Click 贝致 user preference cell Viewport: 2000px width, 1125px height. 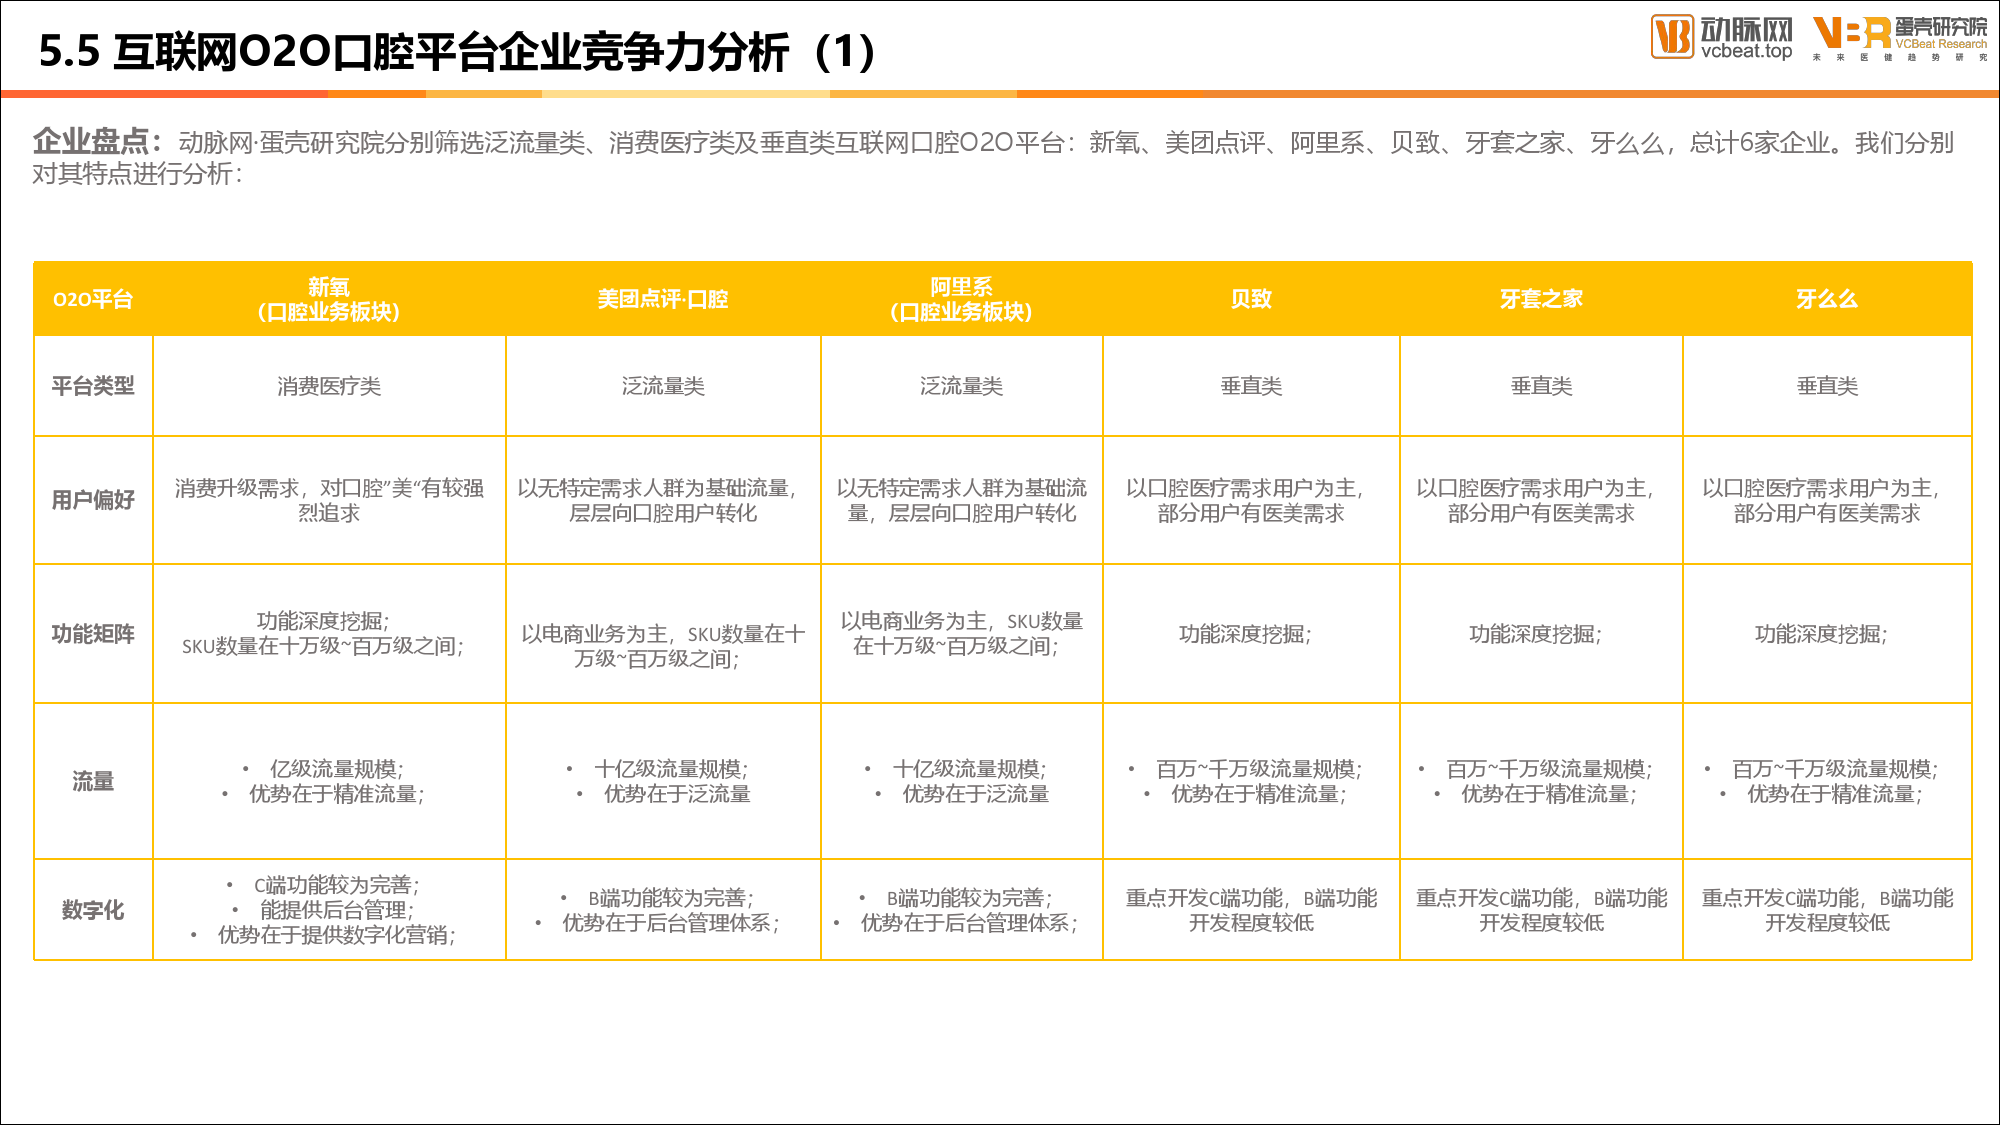pyautogui.click(x=1251, y=500)
